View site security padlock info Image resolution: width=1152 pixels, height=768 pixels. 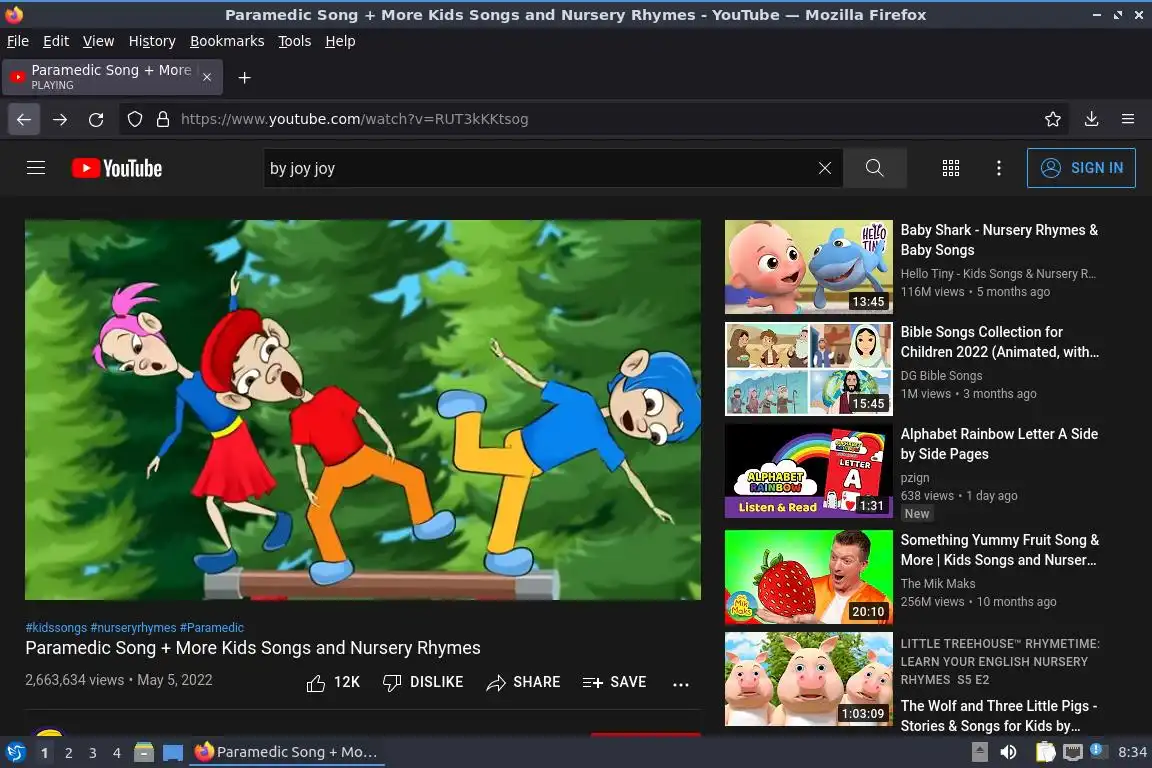(163, 119)
